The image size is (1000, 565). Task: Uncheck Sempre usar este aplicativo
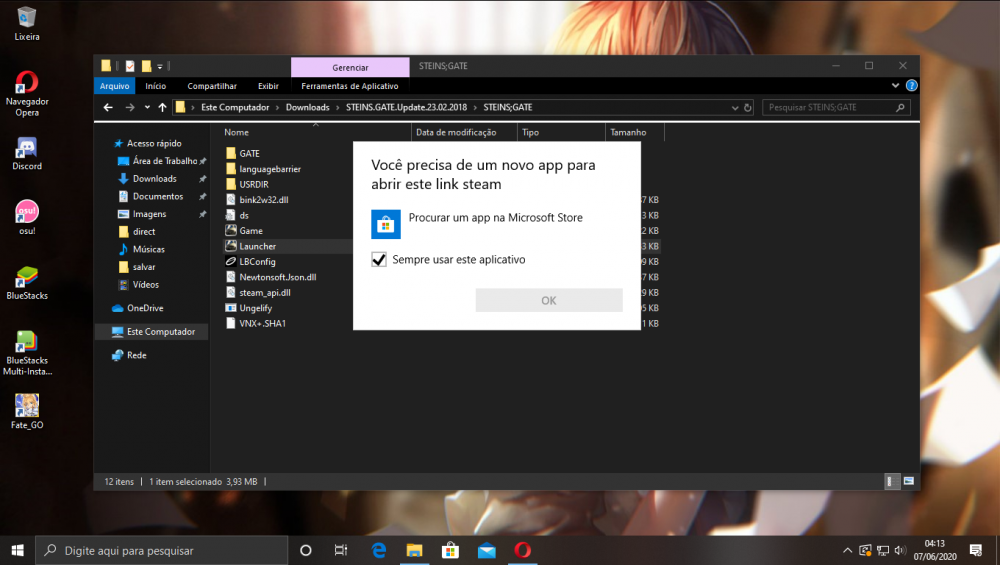(x=379, y=260)
